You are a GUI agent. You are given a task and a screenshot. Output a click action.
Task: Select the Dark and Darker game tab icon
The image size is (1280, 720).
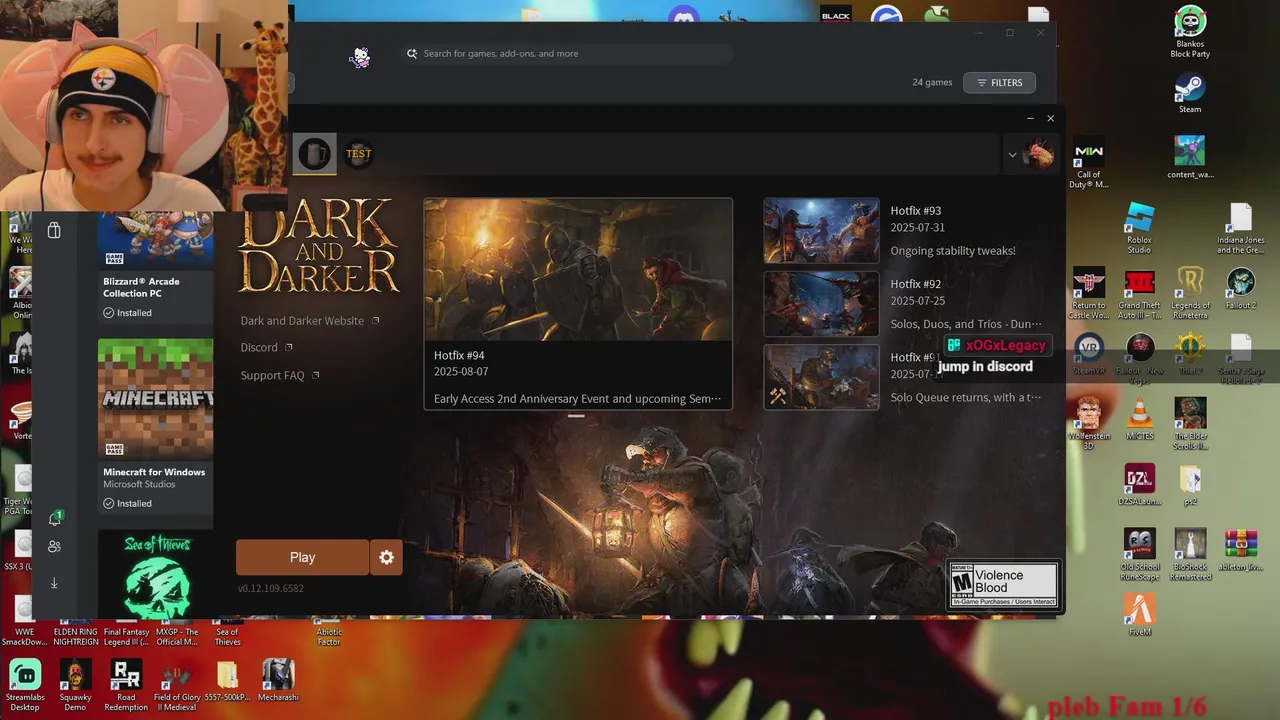click(315, 154)
